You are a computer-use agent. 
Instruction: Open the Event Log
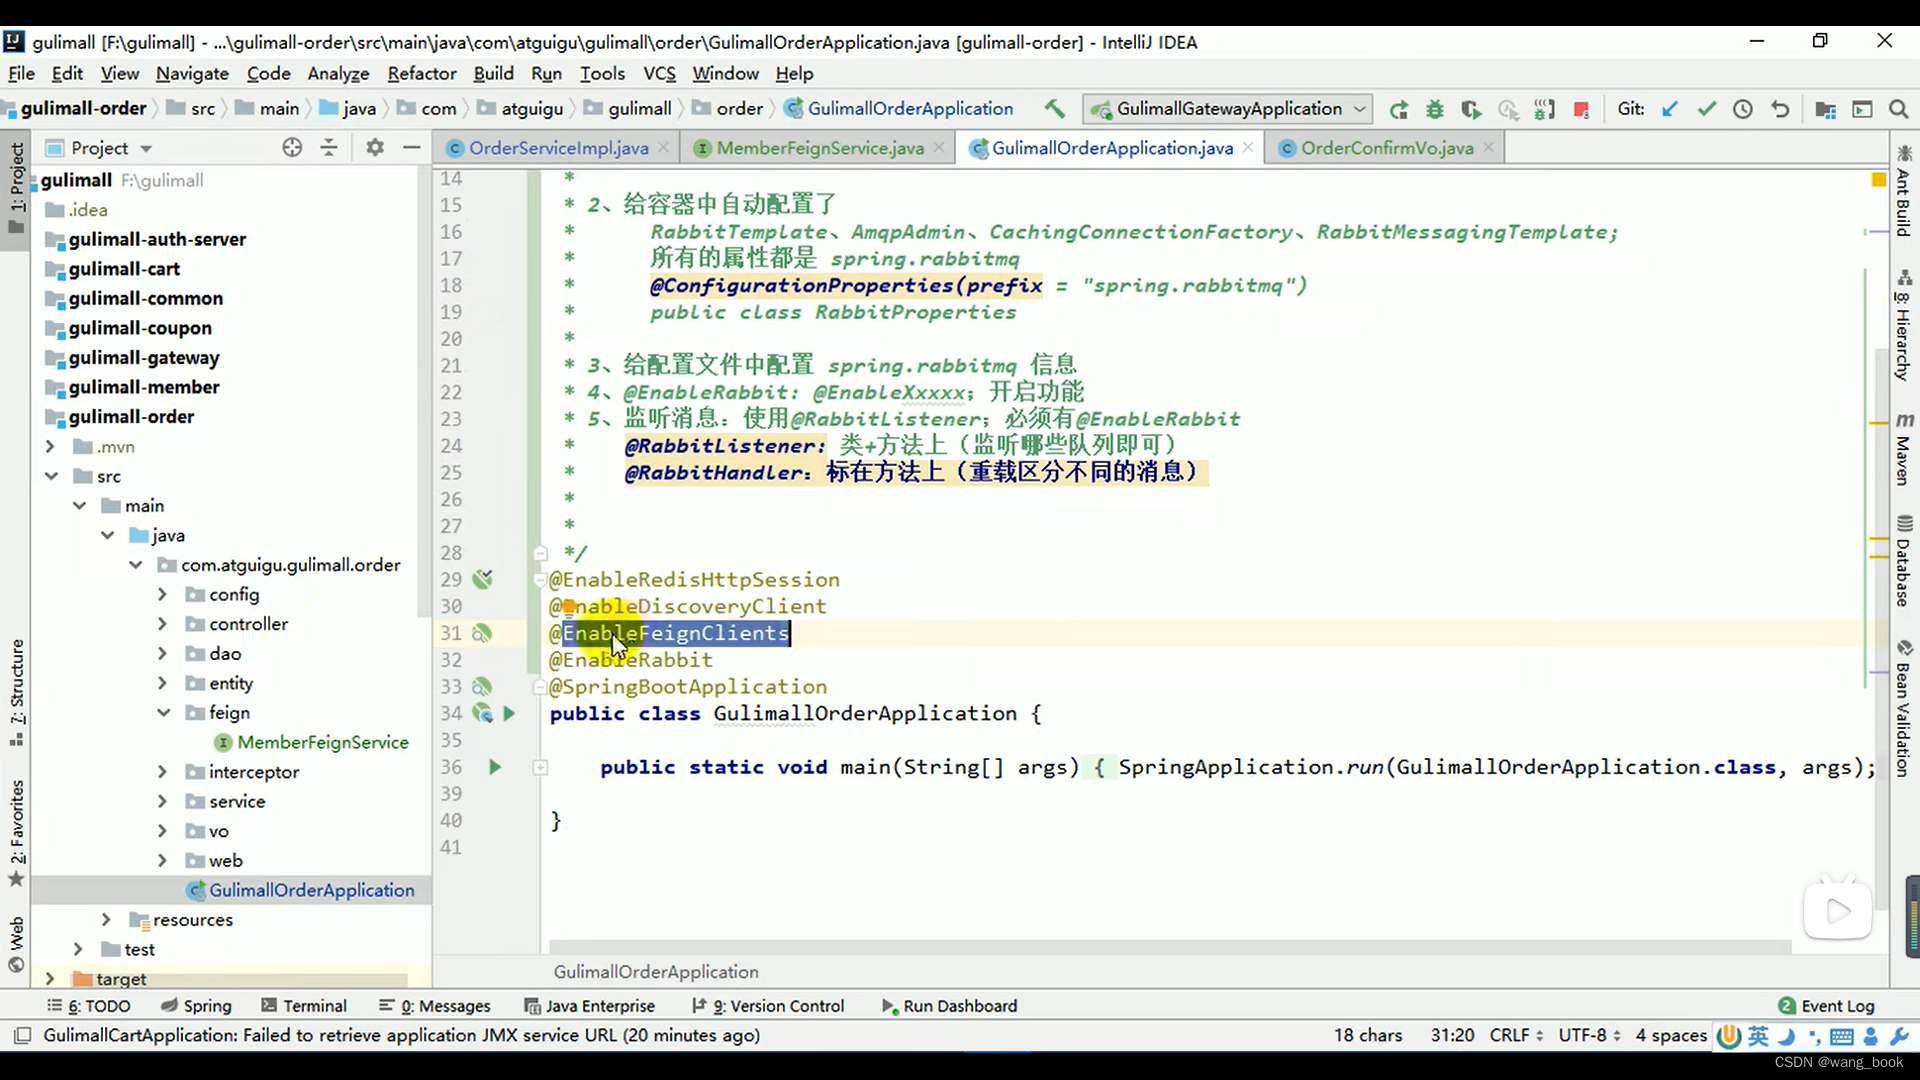[1826, 1006]
